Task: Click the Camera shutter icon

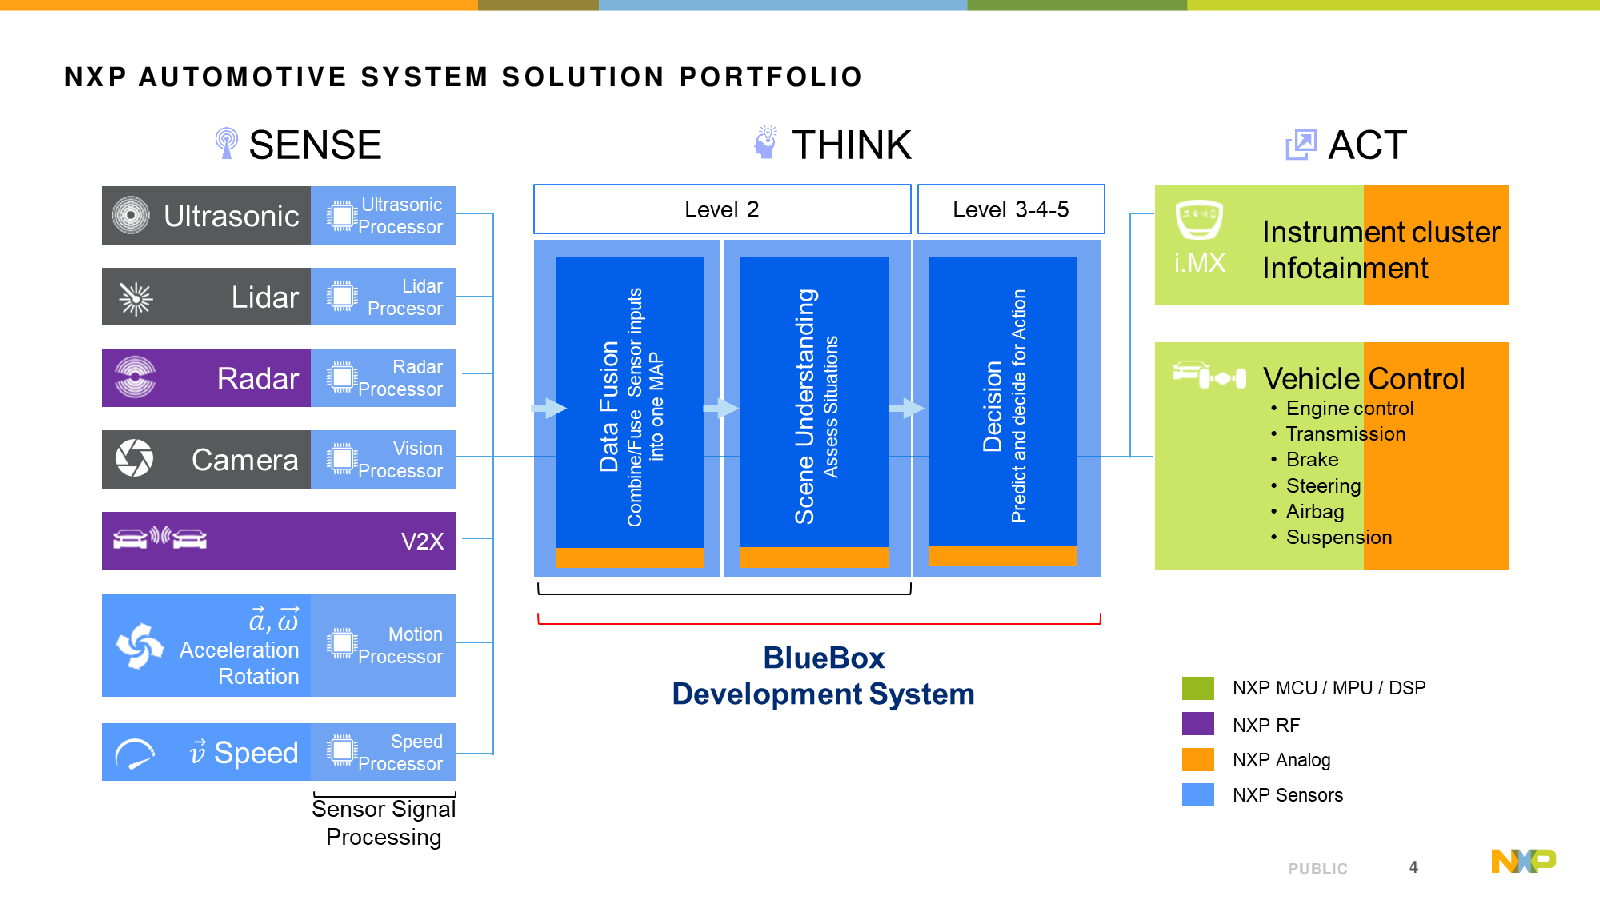Action: (x=135, y=459)
